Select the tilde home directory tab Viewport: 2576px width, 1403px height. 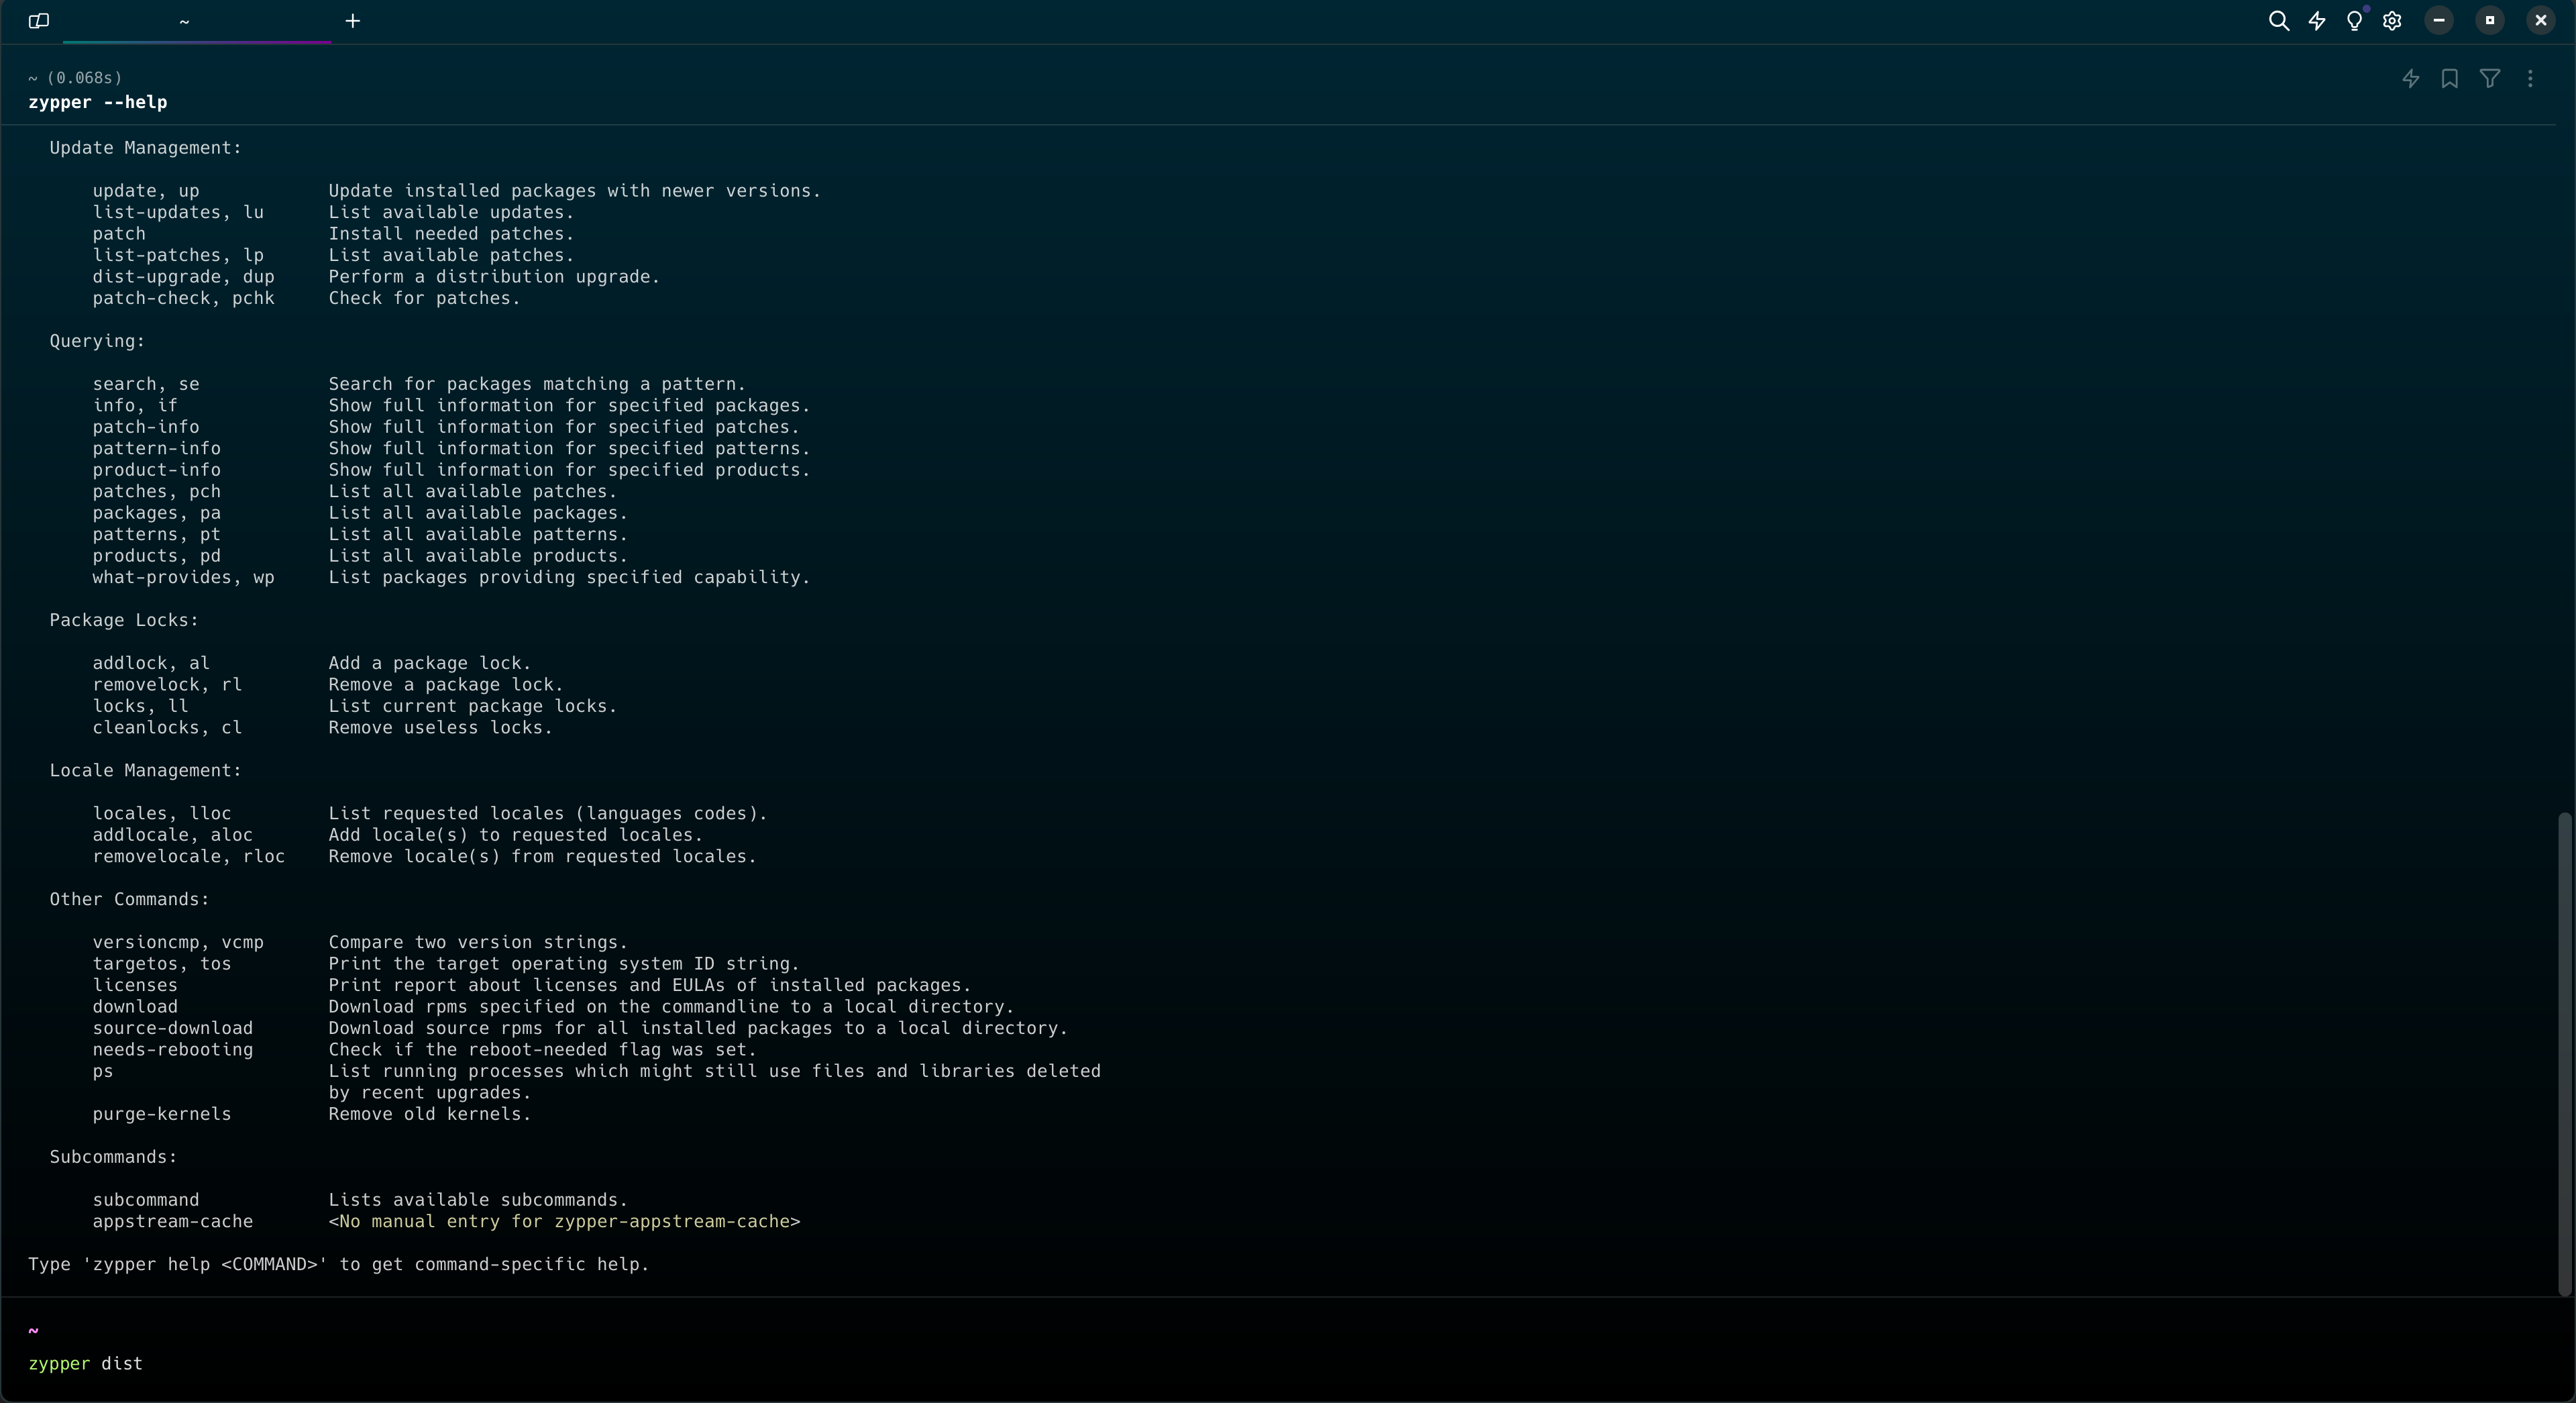tap(184, 20)
